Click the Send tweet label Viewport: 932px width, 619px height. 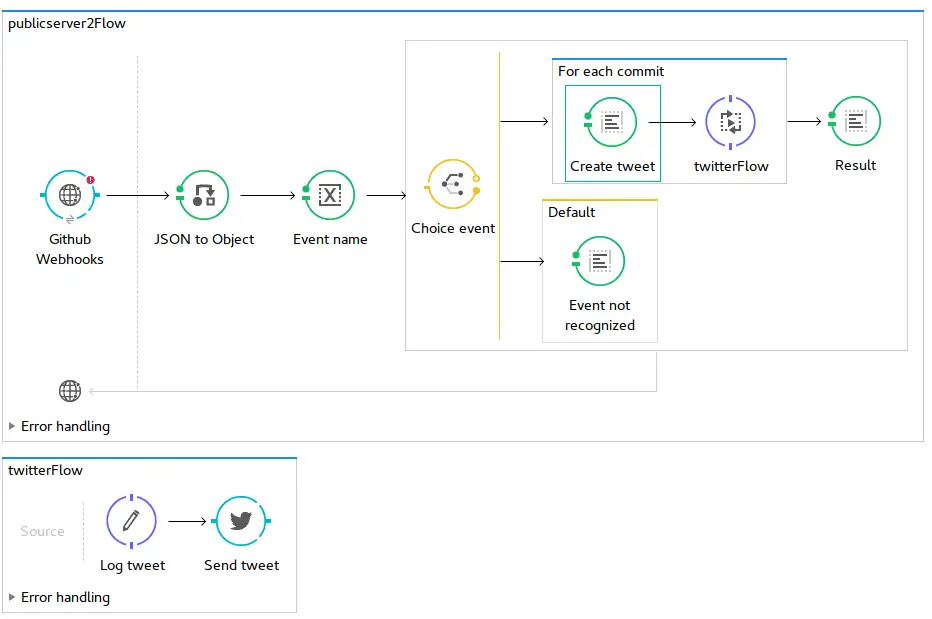tap(241, 565)
